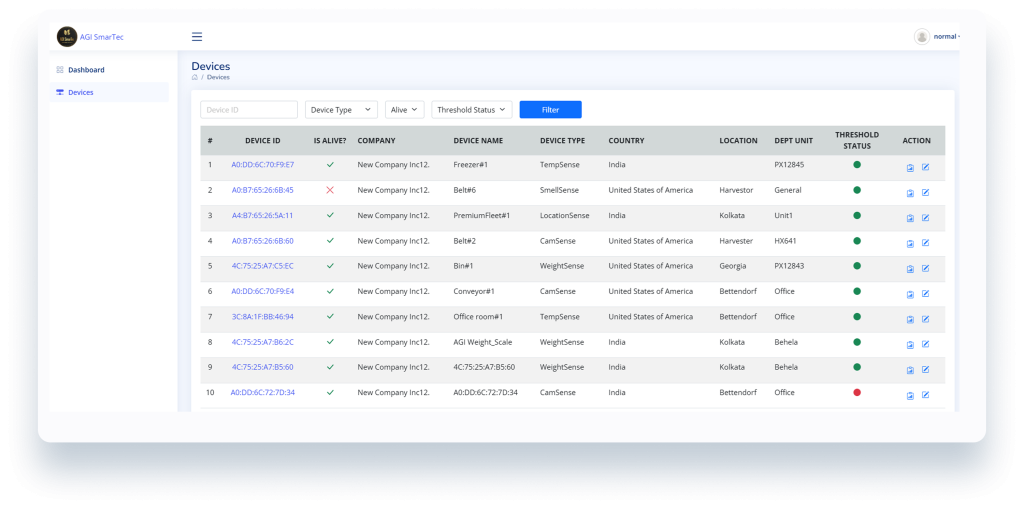Viewport: 1024px width, 509px height.
Task: Open details icon for PremiumFleet#1 row
Action: pos(910,218)
